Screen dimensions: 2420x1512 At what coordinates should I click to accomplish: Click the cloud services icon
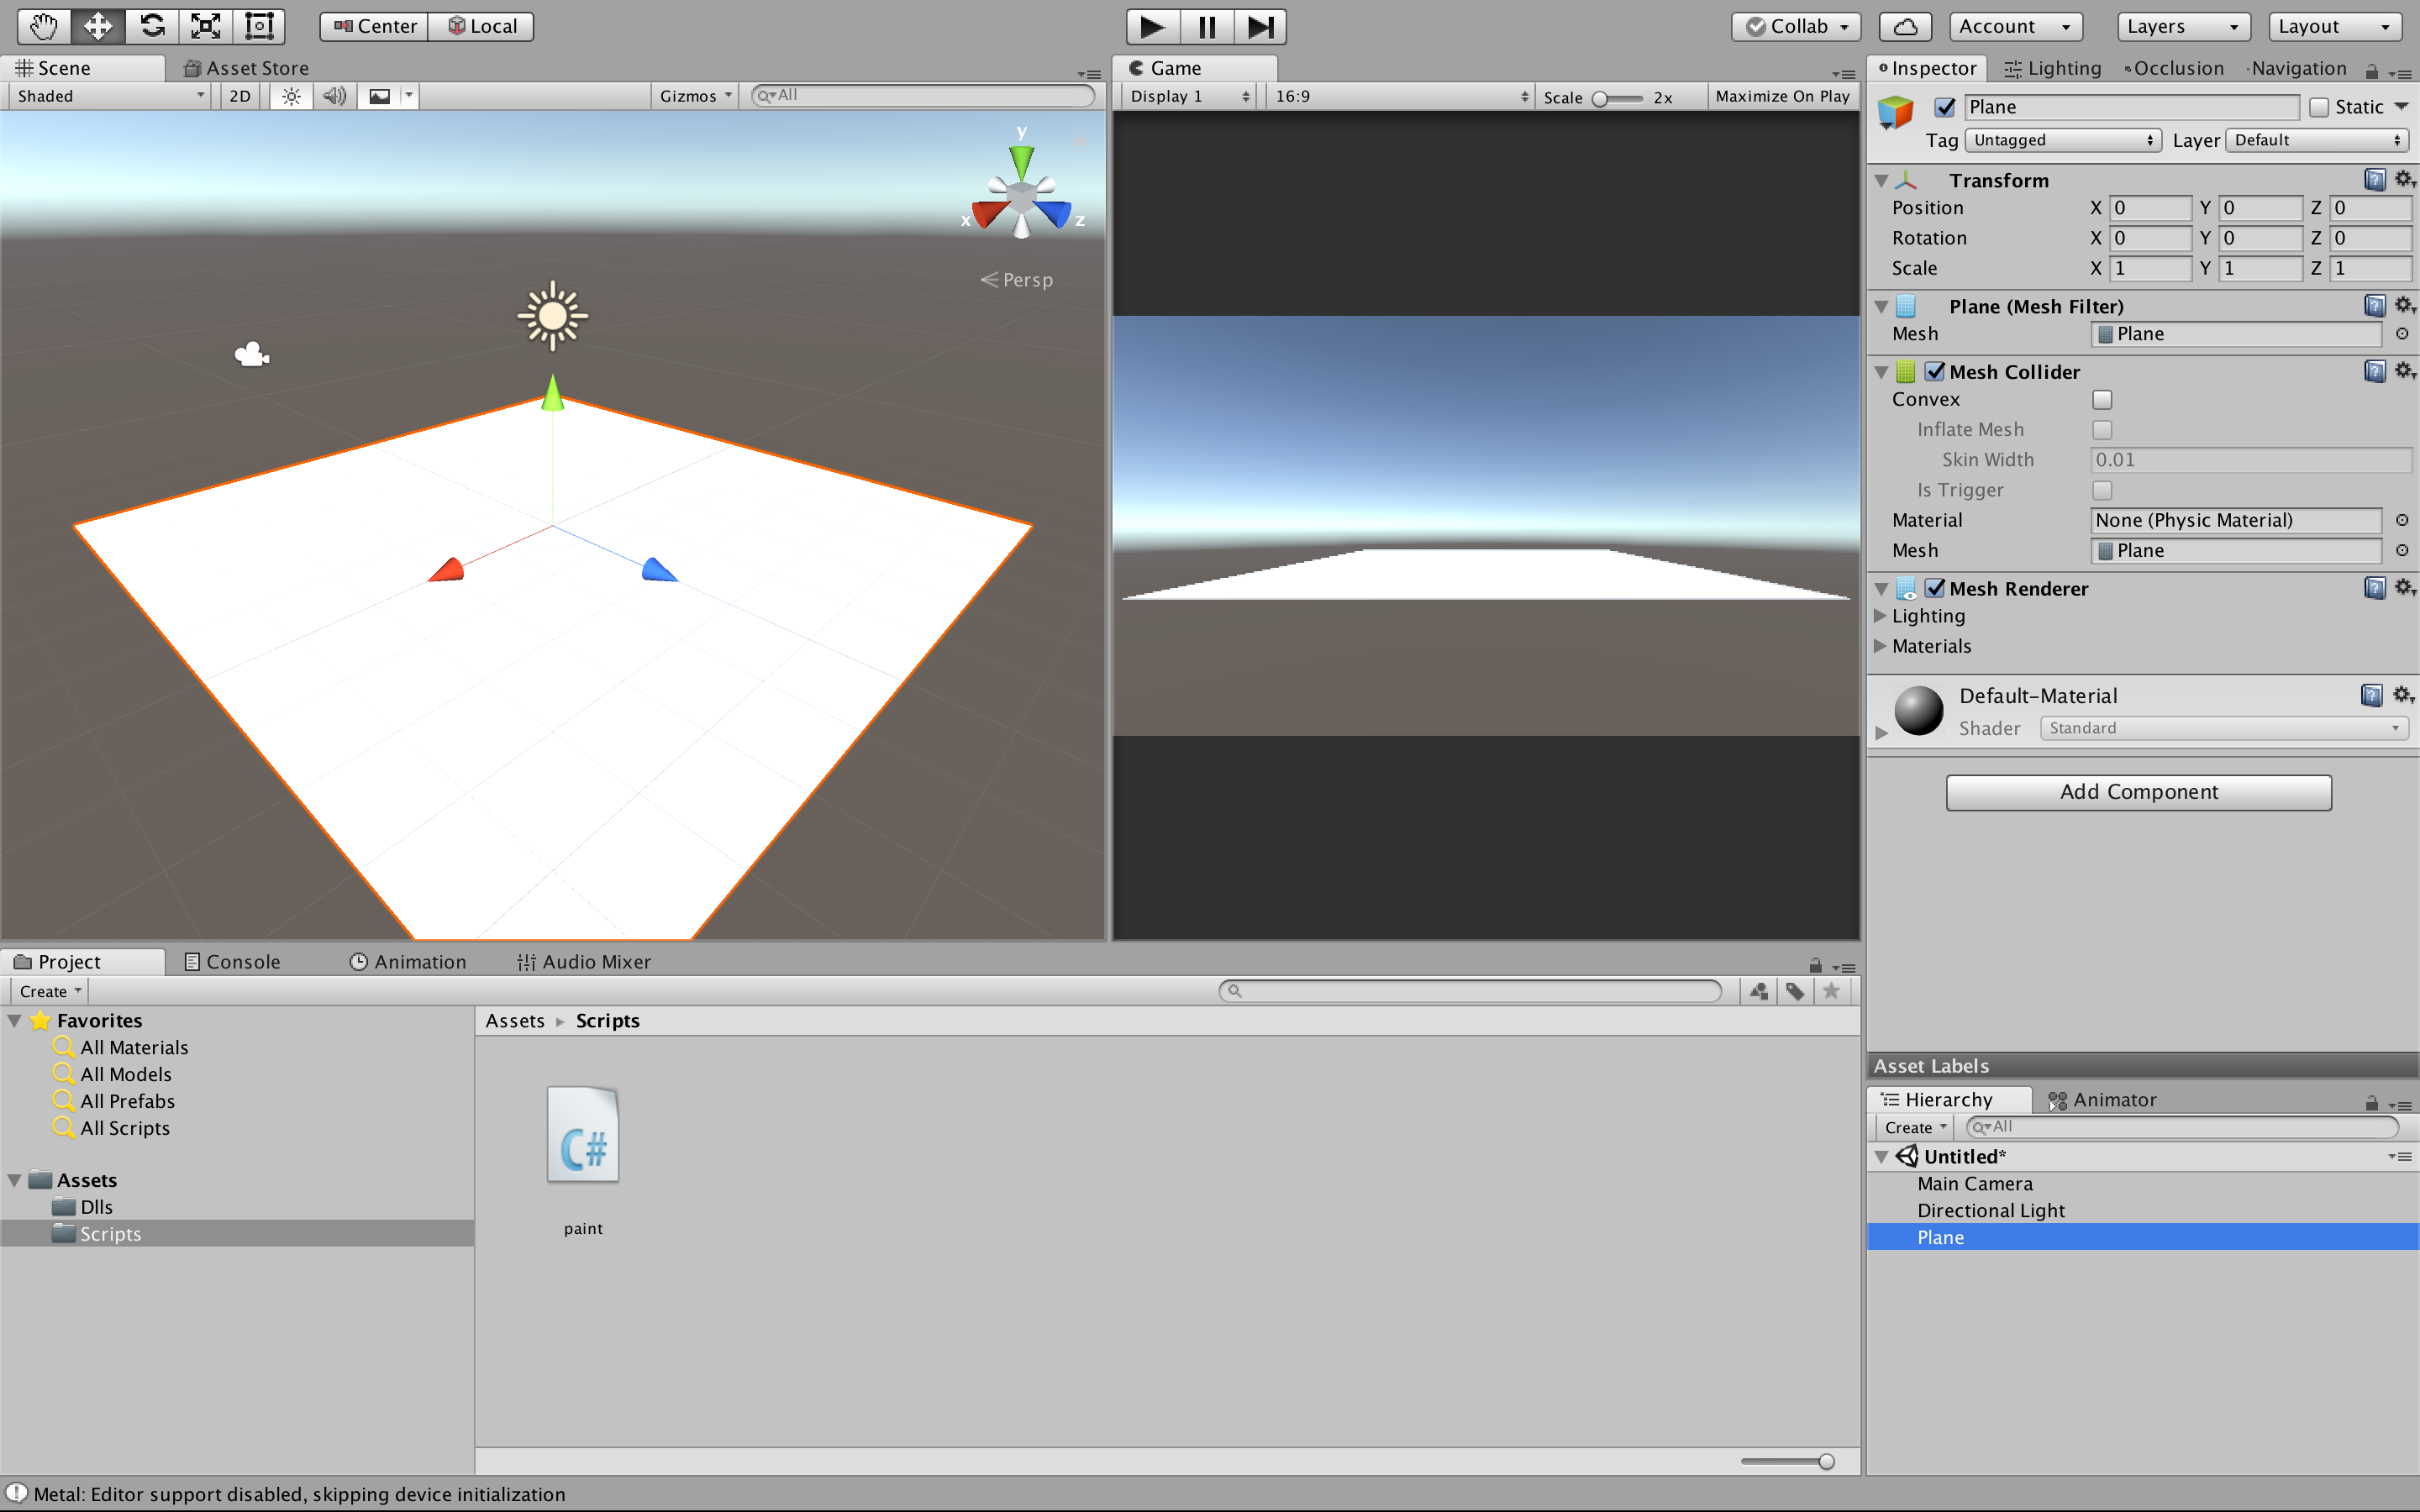[1904, 27]
